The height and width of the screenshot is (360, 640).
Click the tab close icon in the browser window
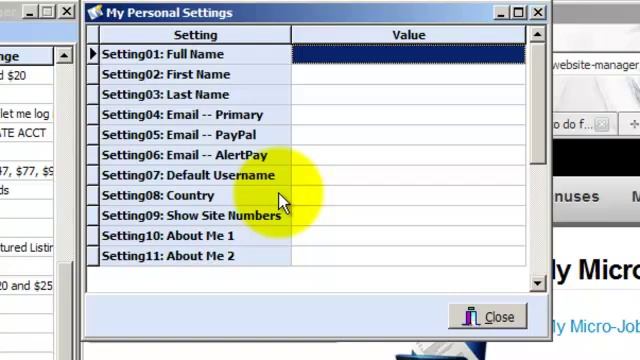602,124
